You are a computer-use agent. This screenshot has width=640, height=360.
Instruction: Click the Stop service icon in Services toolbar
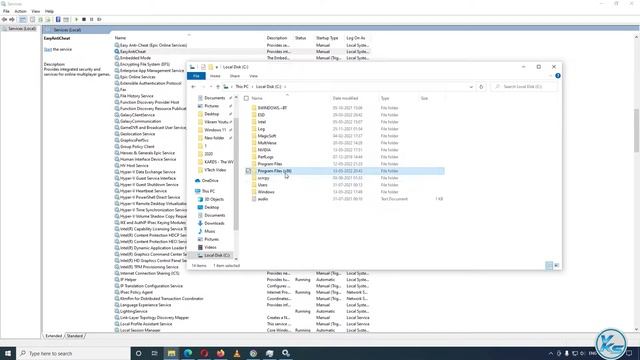pyautogui.click(x=84, y=19)
